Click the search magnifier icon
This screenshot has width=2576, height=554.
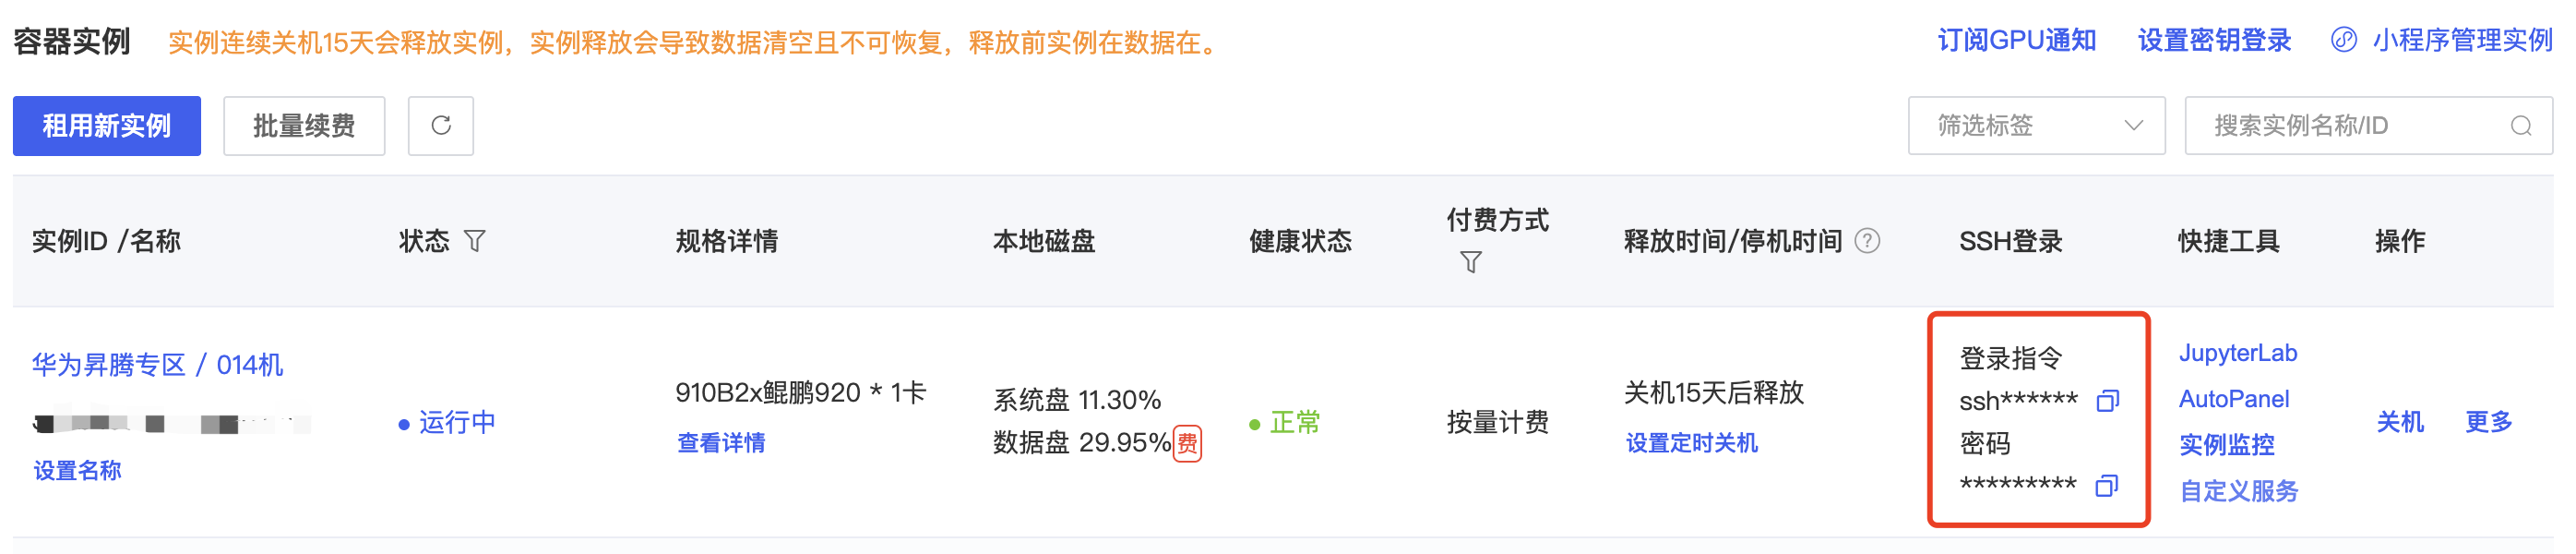pyautogui.click(x=2520, y=126)
